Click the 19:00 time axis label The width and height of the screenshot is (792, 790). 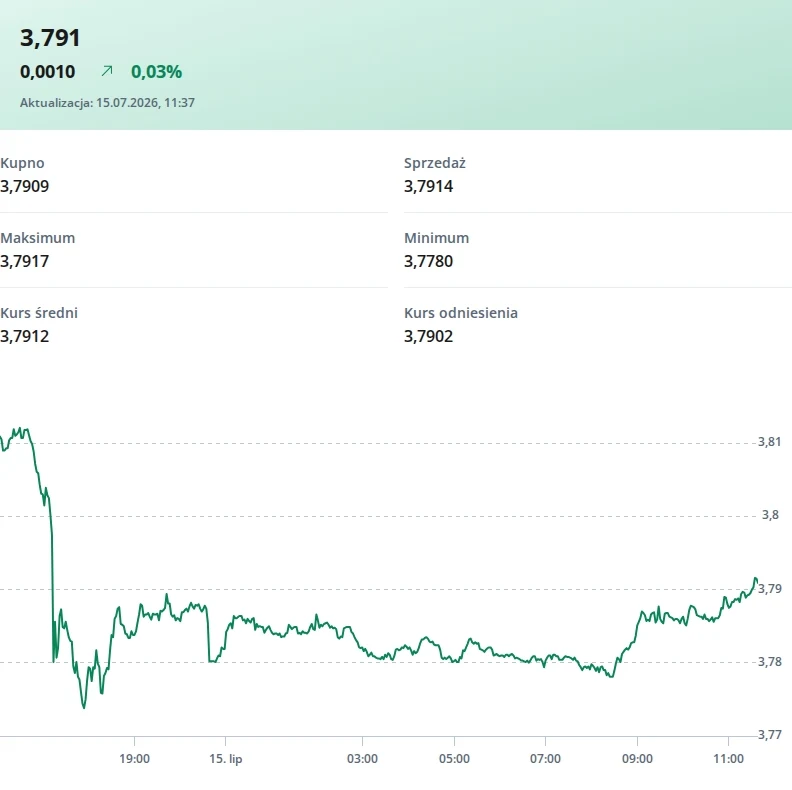pyautogui.click(x=134, y=759)
